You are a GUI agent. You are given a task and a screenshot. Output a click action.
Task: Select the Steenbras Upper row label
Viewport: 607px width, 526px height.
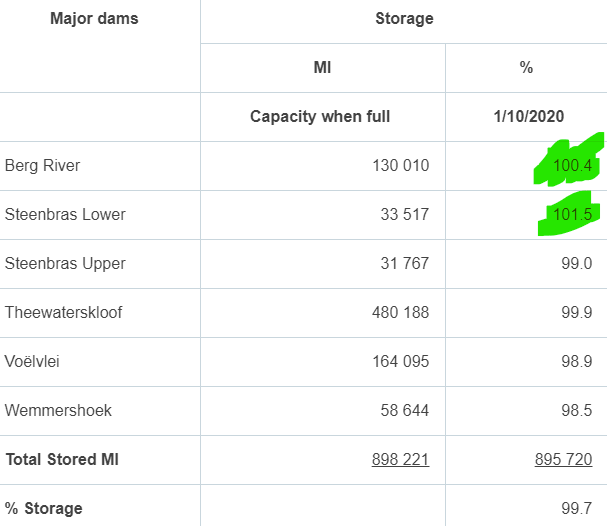(65, 264)
